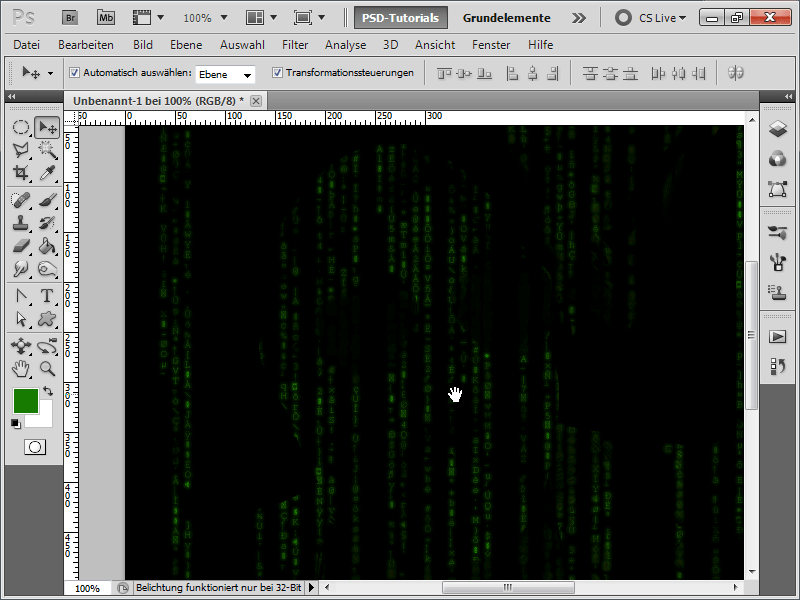
Task: Select the Zoom tool
Action: coord(47,368)
